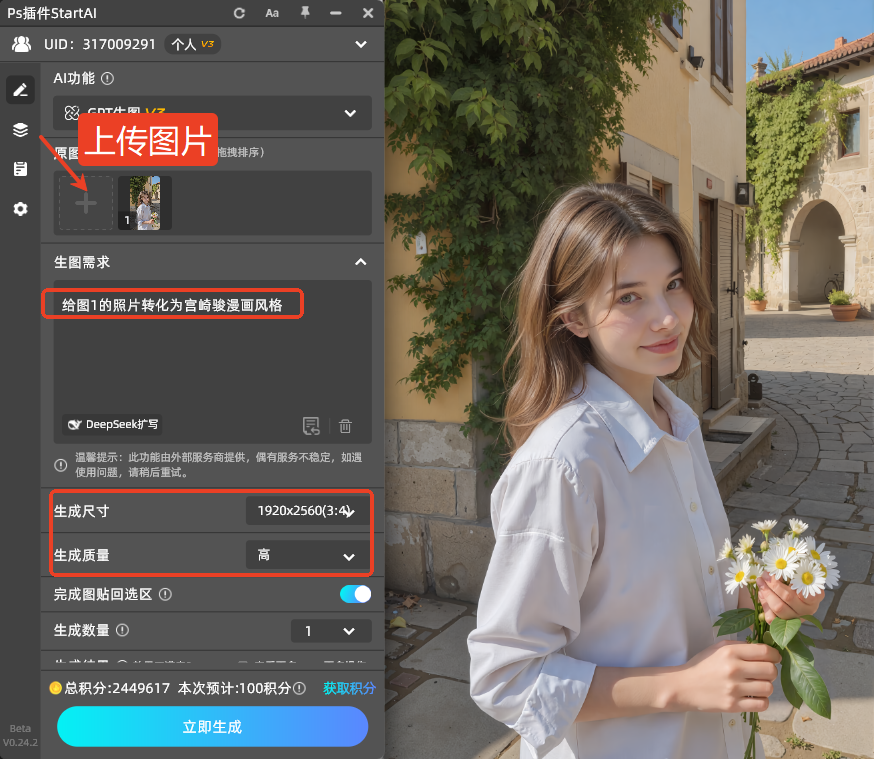The height and width of the screenshot is (759, 874).
Task: Click the gold coin points icon
Action: (55, 688)
